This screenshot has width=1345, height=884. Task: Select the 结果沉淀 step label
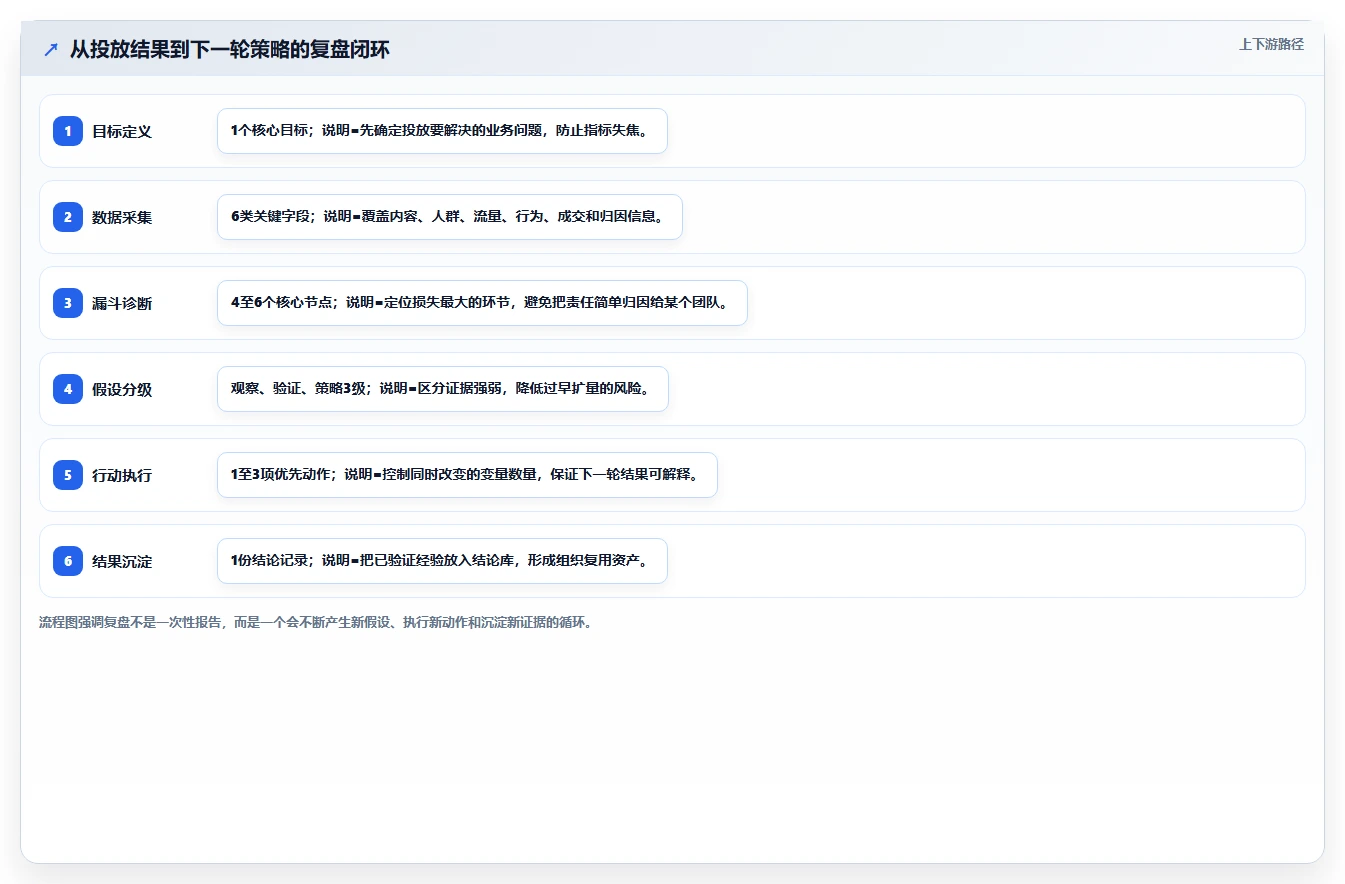point(122,561)
